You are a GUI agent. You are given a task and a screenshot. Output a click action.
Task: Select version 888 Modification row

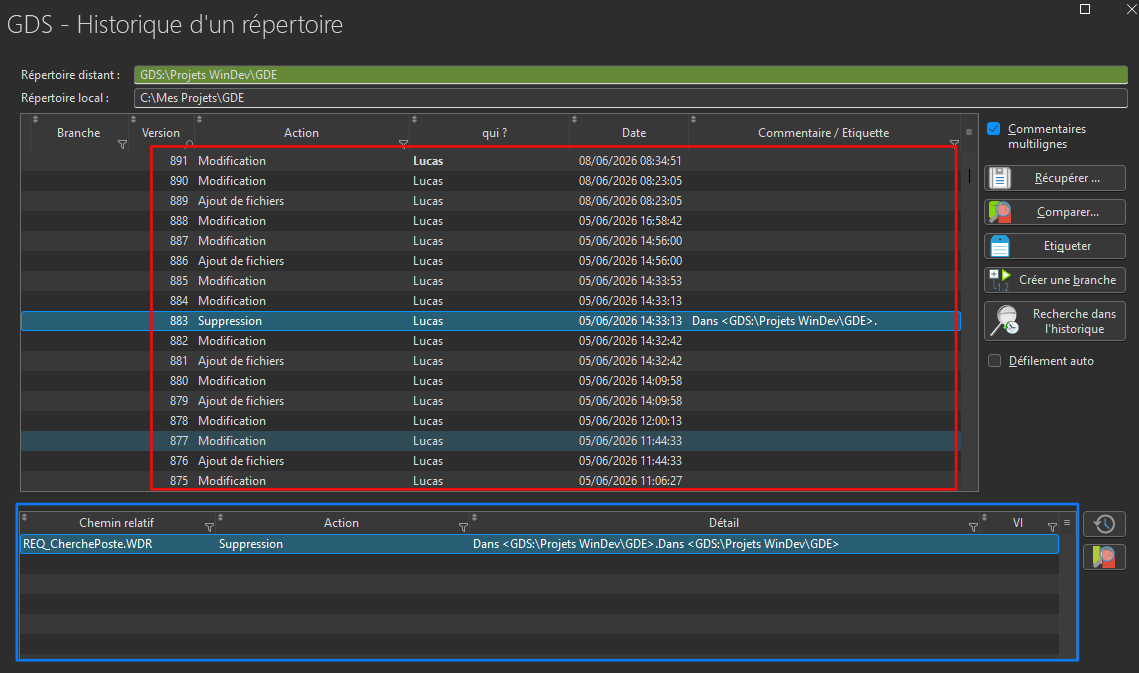pyautogui.click(x=491, y=221)
